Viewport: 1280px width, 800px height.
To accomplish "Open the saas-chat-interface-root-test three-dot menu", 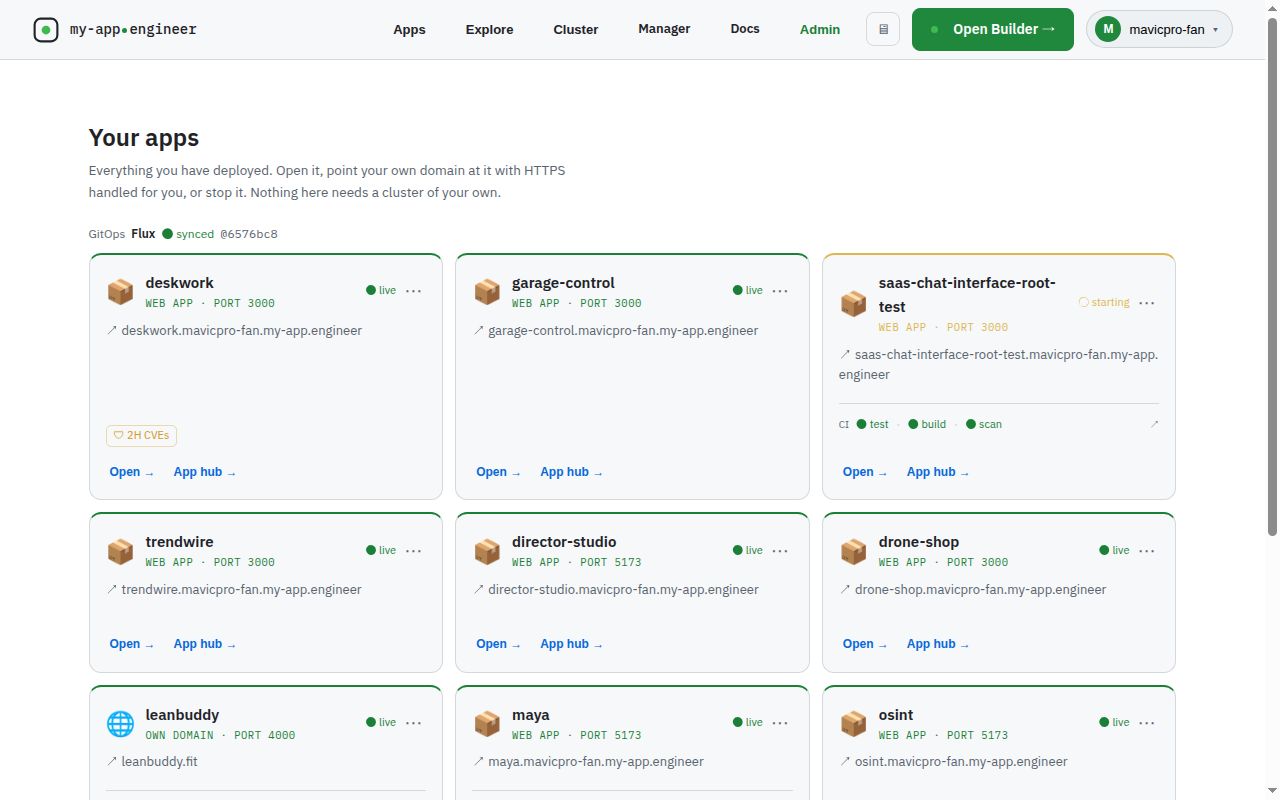I will [1147, 303].
